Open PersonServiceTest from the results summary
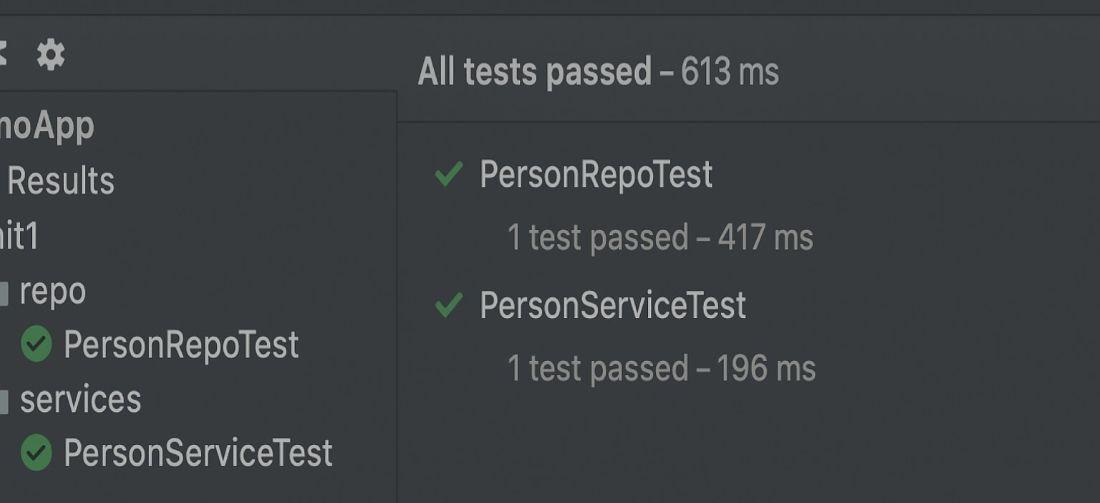The image size is (1100, 503). [x=612, y=305]
